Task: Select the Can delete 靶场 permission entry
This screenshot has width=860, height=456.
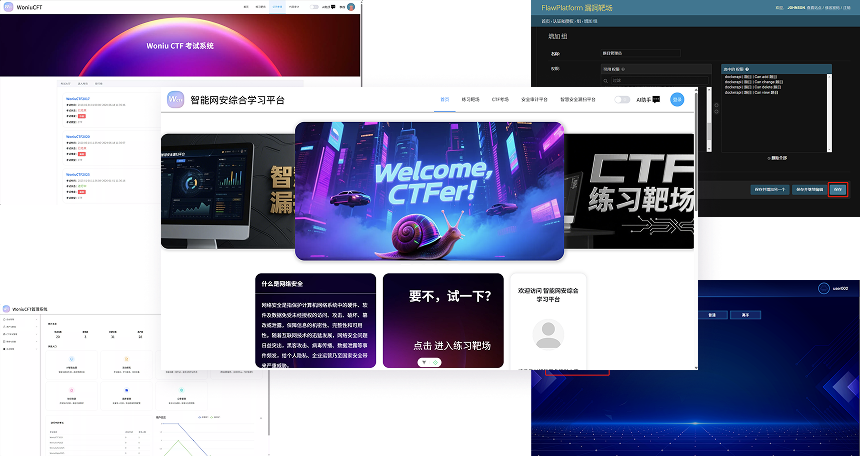Action: click(752, 87)
